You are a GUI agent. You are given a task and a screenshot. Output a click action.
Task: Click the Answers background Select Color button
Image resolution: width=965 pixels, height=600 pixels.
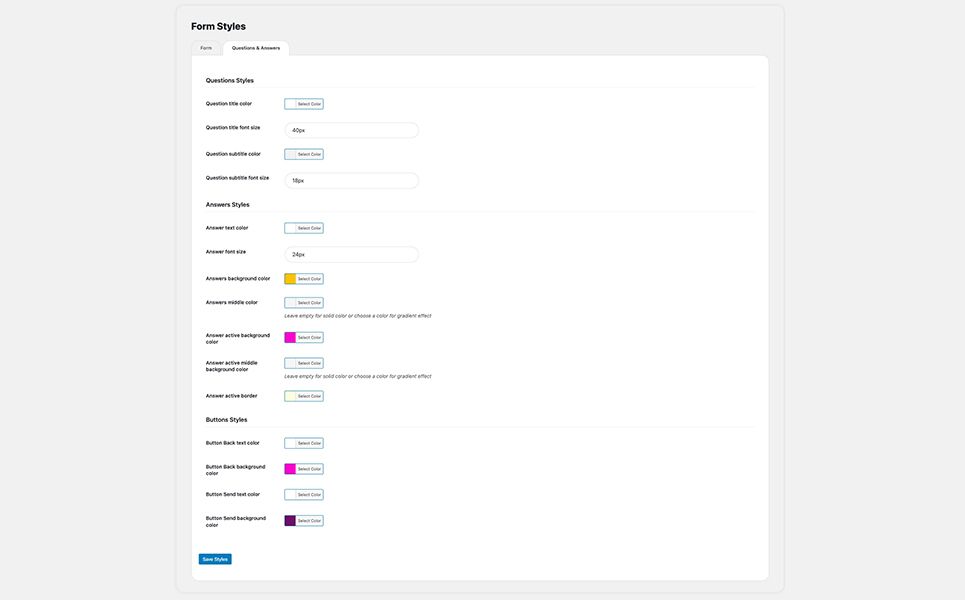click(x=309, y=279)
